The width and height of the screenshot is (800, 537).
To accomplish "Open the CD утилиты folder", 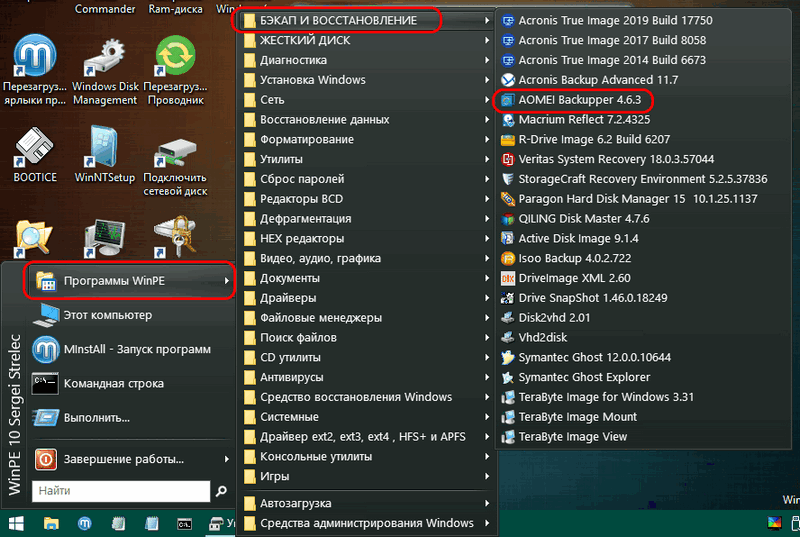I will click(366, 357).
